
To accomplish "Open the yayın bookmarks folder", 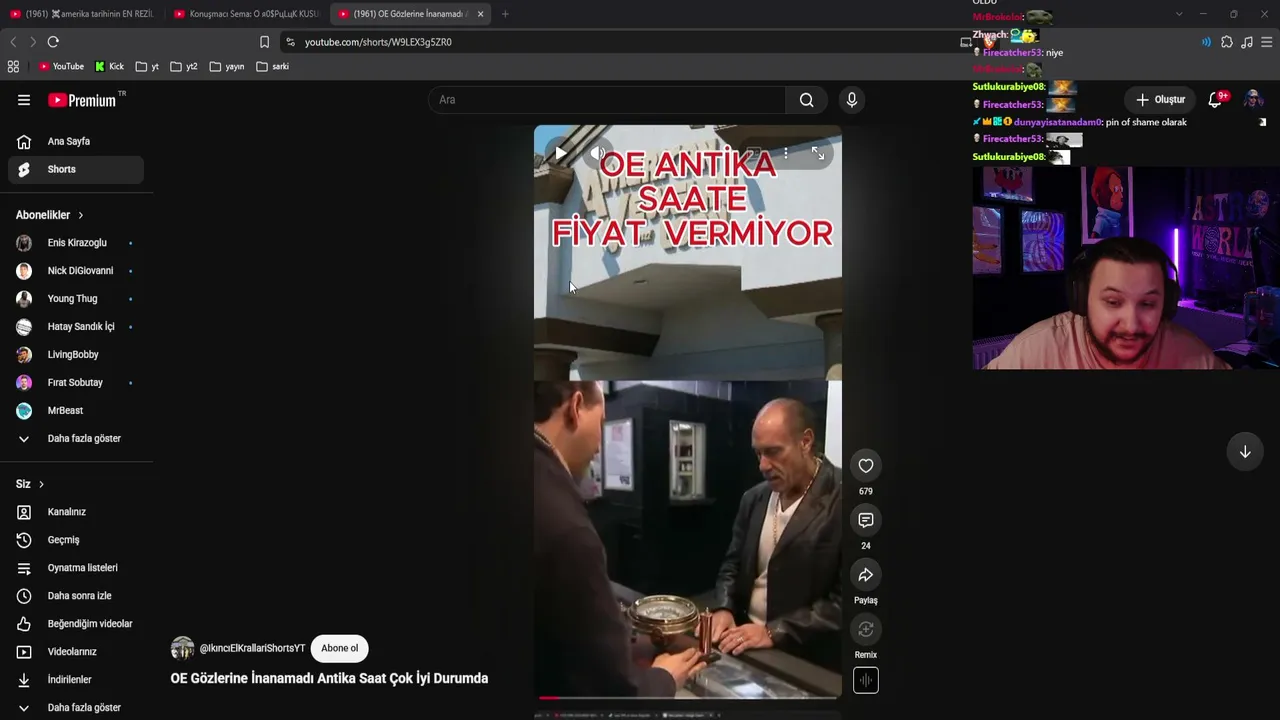I will point(227,67).
